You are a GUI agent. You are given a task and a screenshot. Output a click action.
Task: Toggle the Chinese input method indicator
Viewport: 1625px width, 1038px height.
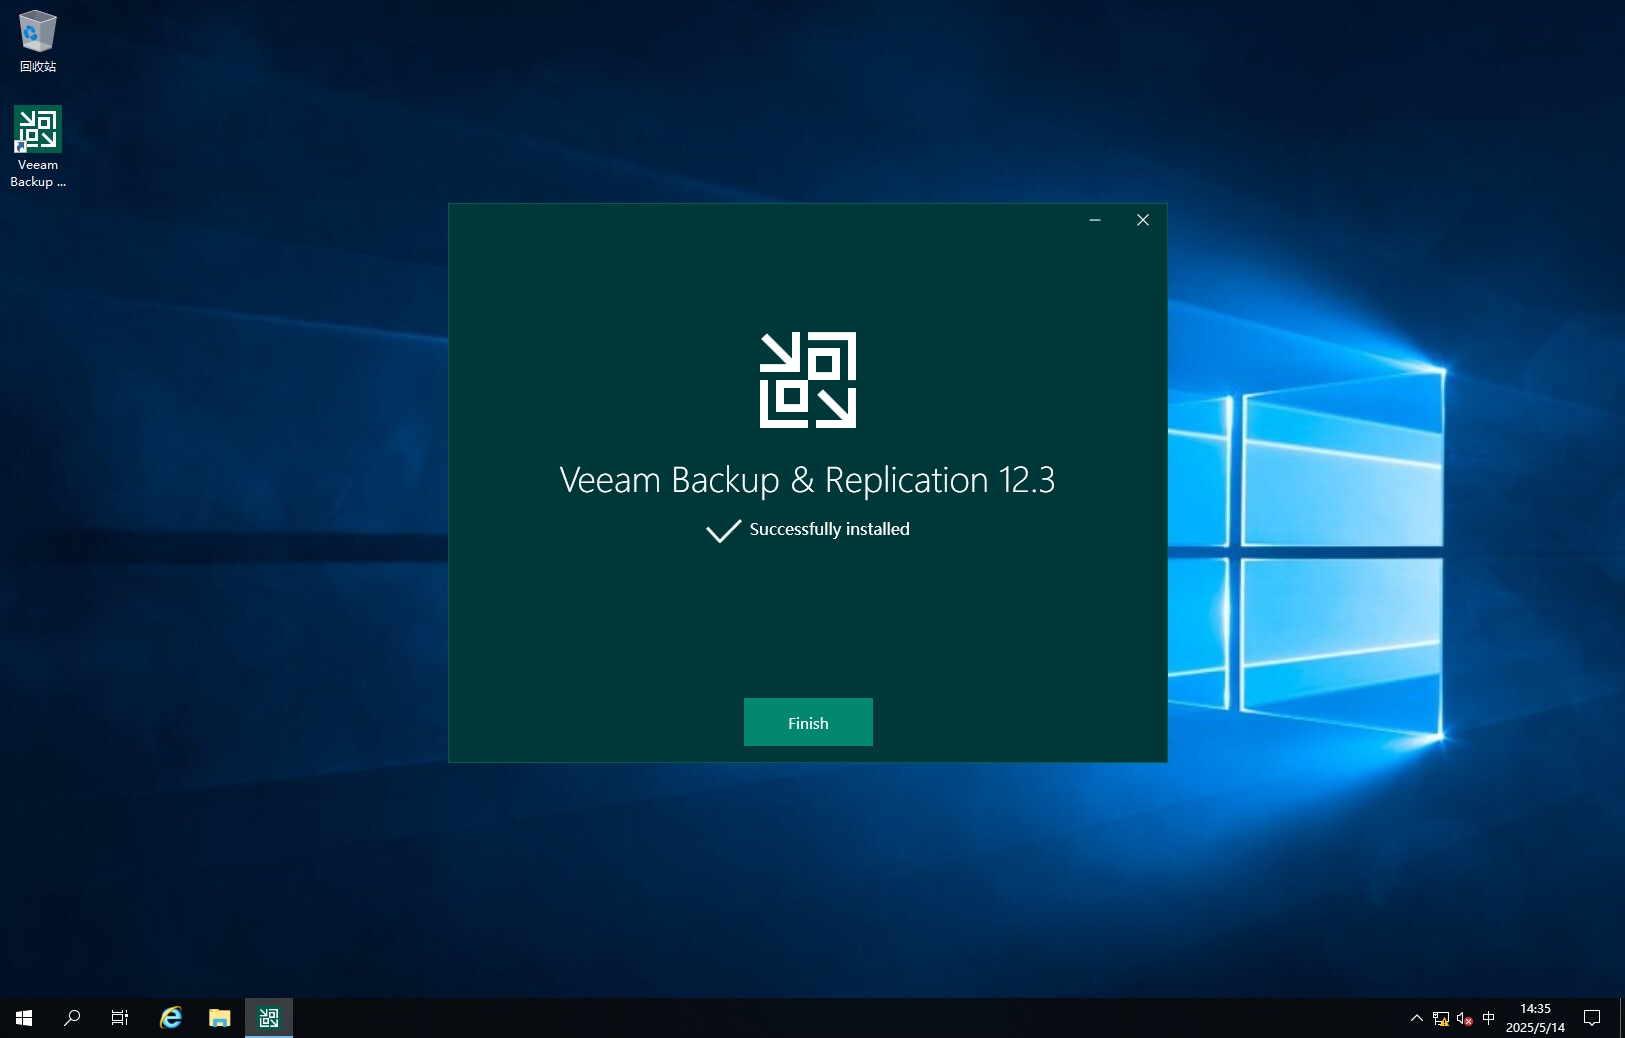[x=1489, y=1018]
